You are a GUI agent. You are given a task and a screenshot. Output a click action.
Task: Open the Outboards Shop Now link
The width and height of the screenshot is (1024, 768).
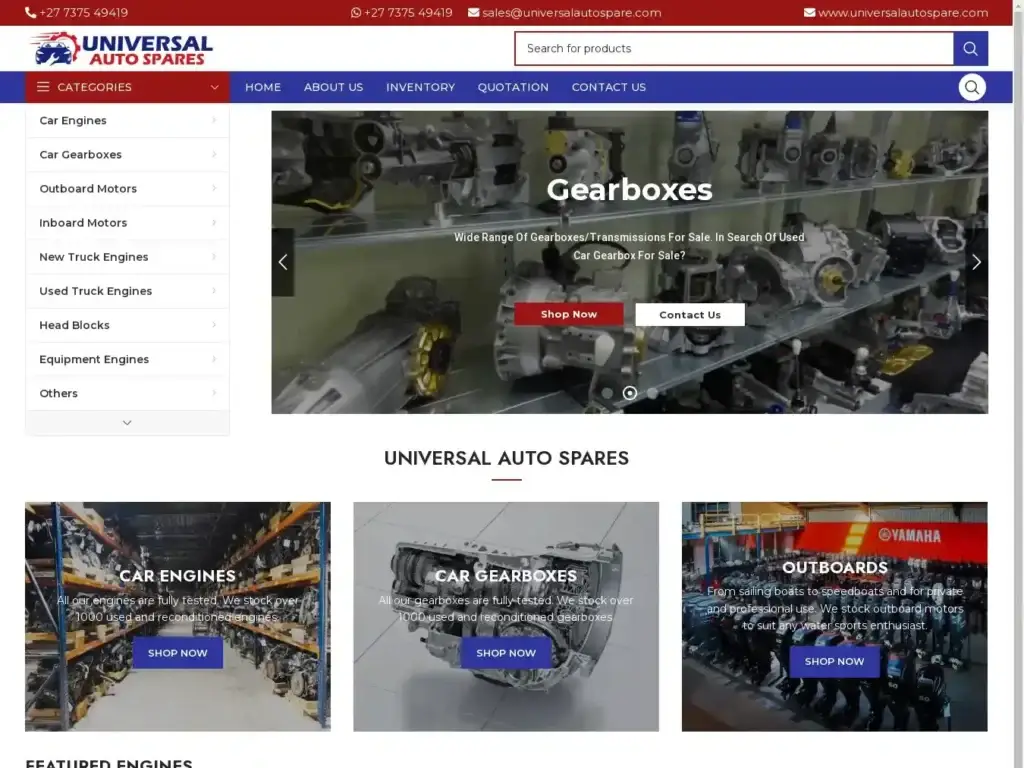tap(834, 661)
